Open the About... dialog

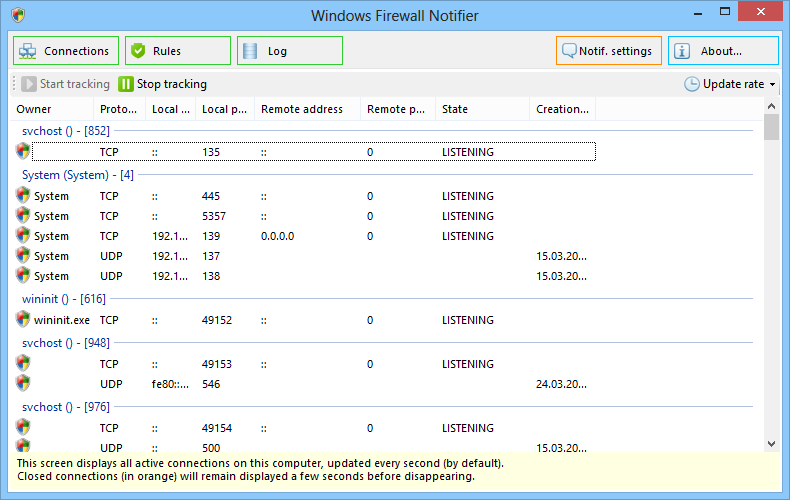(x=723, y=50)
